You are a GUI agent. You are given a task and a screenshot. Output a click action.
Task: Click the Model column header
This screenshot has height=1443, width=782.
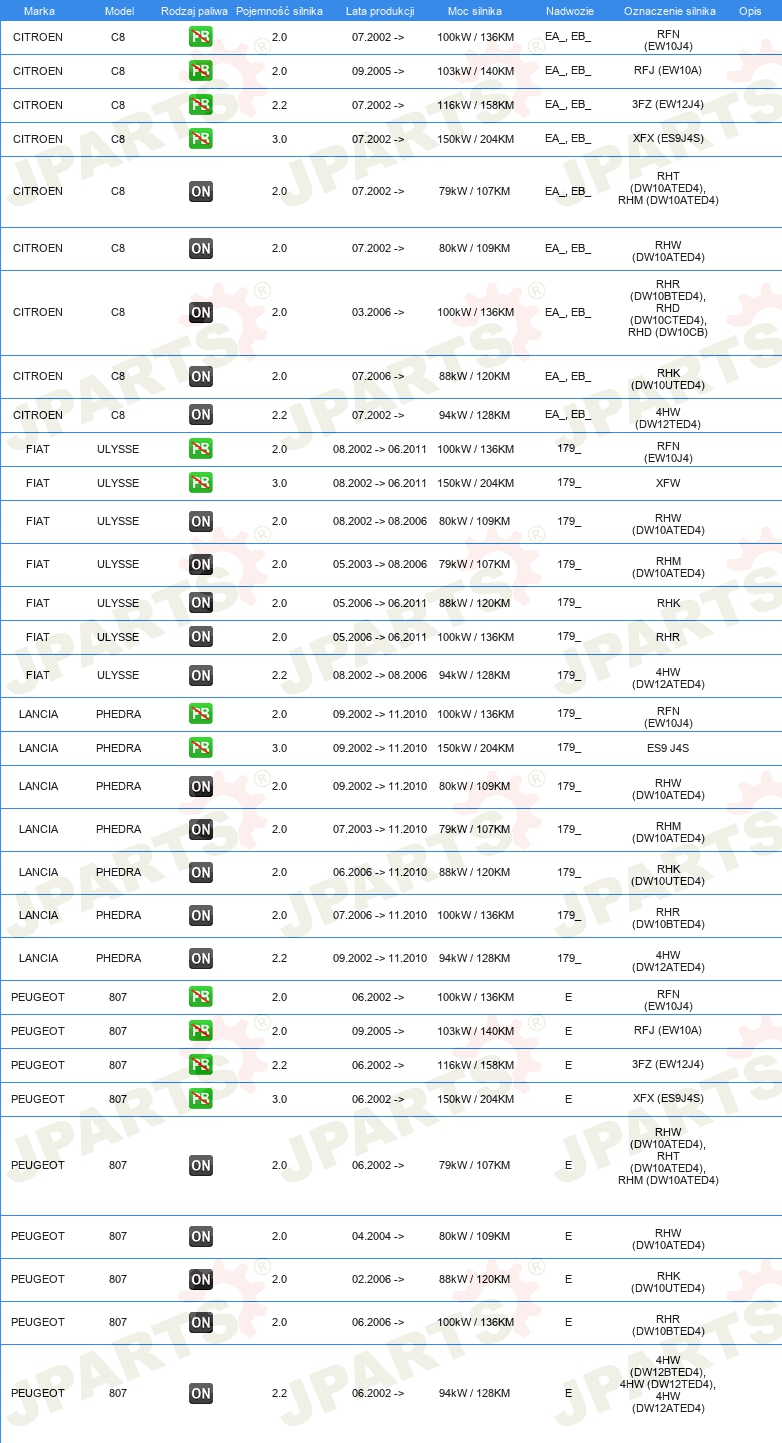tap(119, 11)
